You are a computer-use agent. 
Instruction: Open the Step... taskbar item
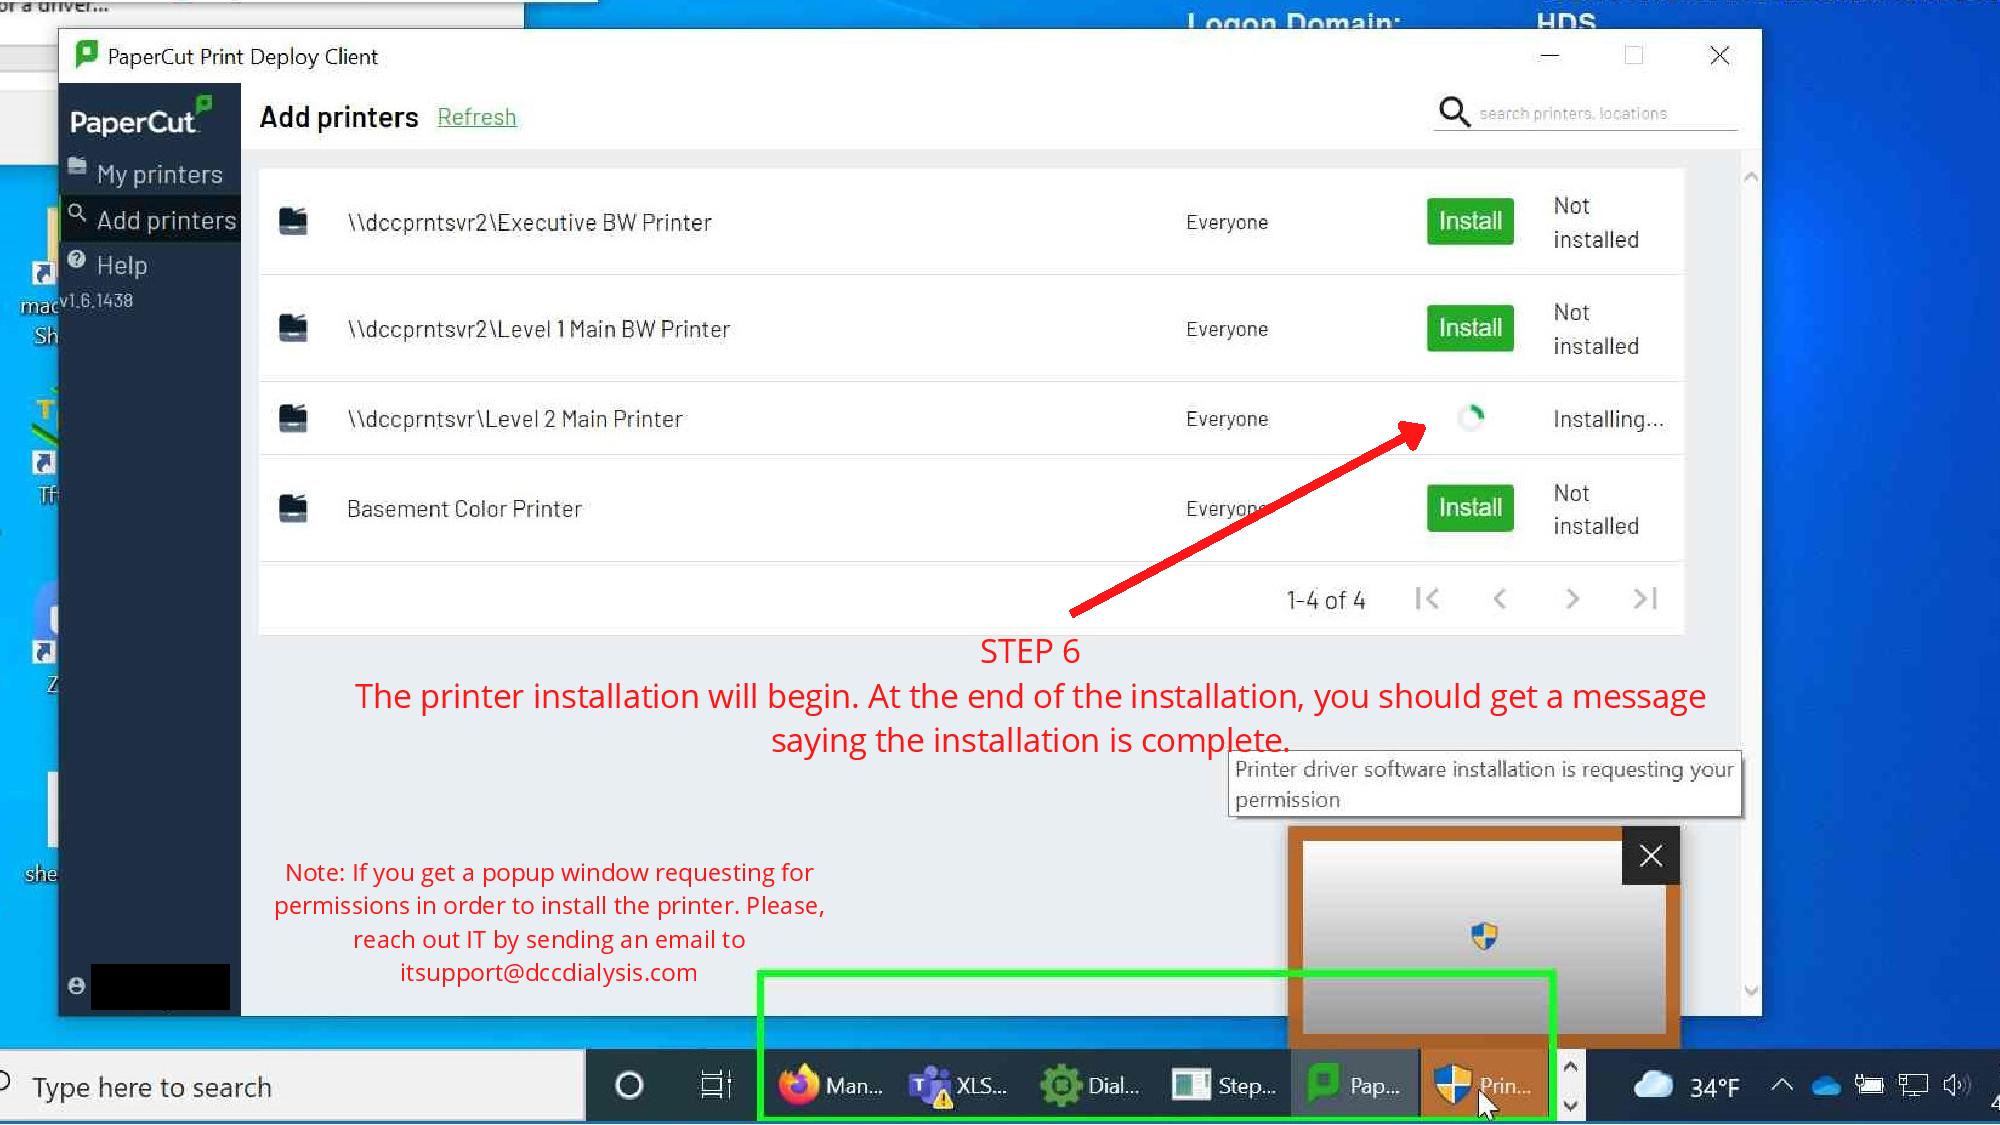(1223, 1085)
